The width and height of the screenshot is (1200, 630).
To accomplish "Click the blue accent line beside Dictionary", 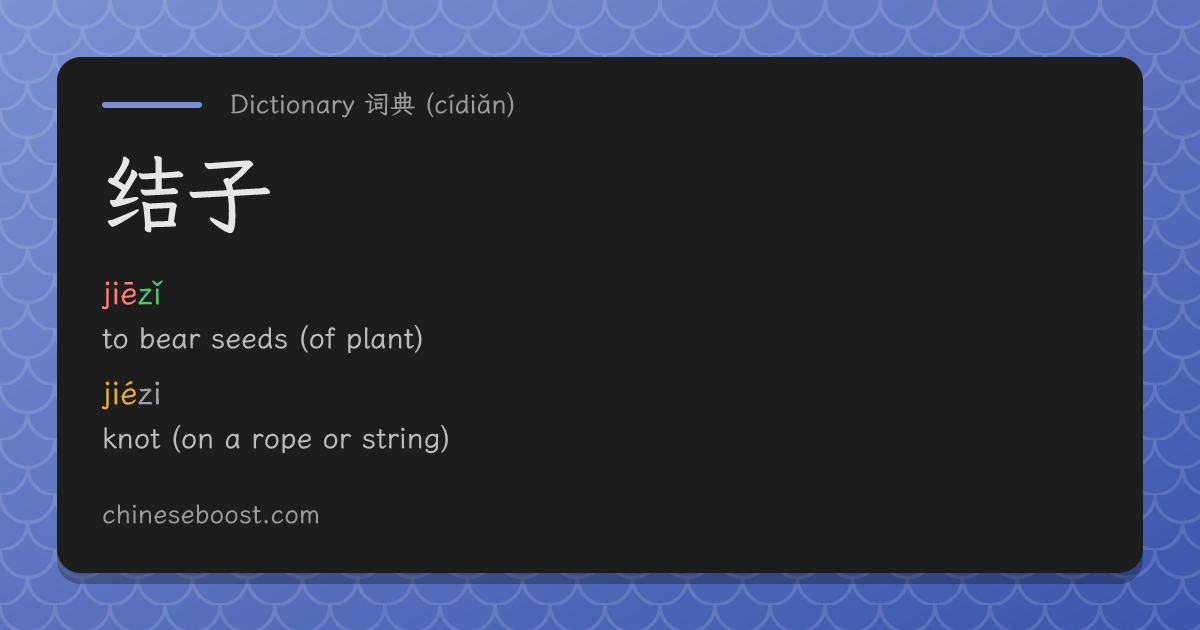I will tap(152, 104).
